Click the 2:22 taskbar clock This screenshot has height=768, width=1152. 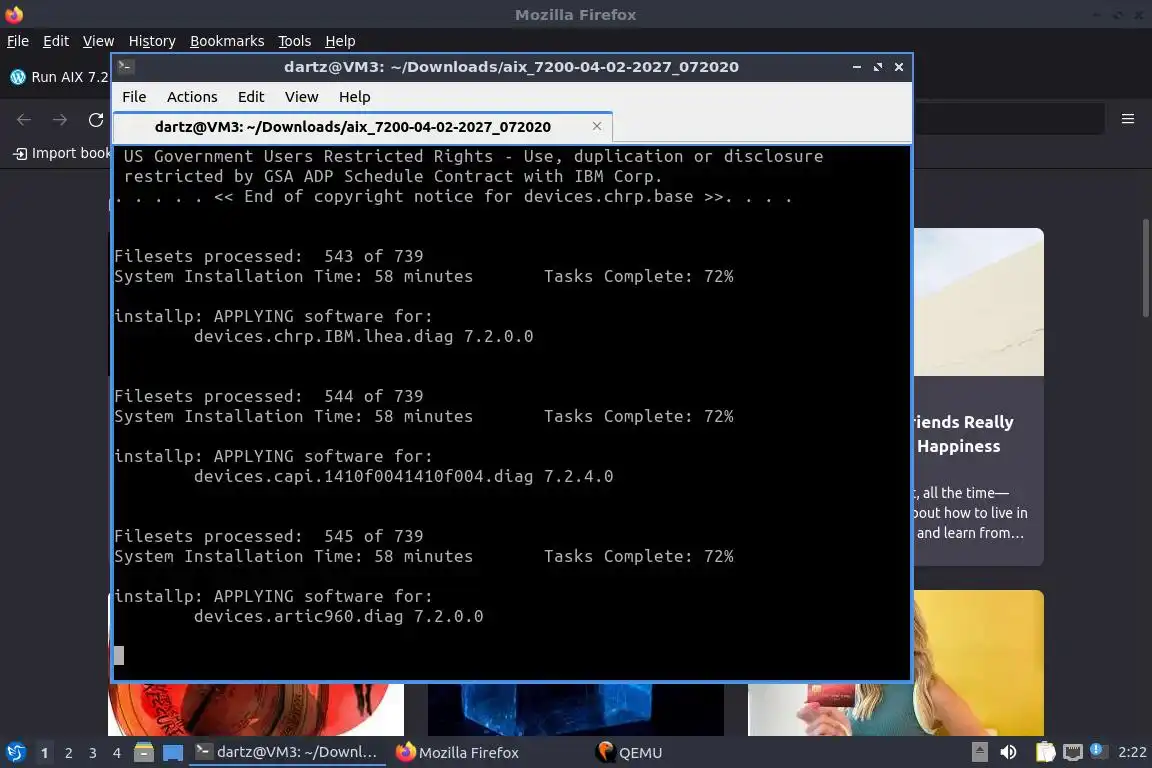[x=1131, y=752]
